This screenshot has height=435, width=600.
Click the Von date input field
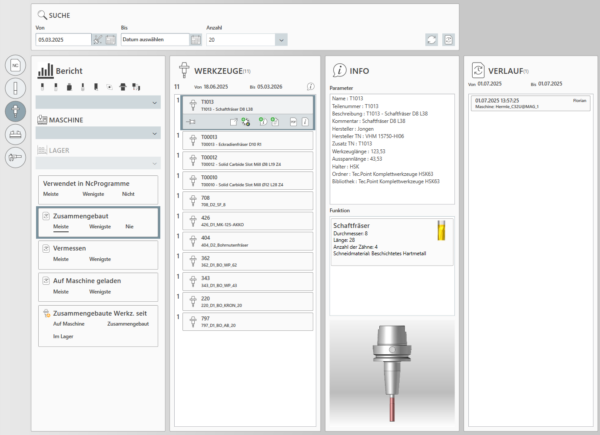point(65,40)
